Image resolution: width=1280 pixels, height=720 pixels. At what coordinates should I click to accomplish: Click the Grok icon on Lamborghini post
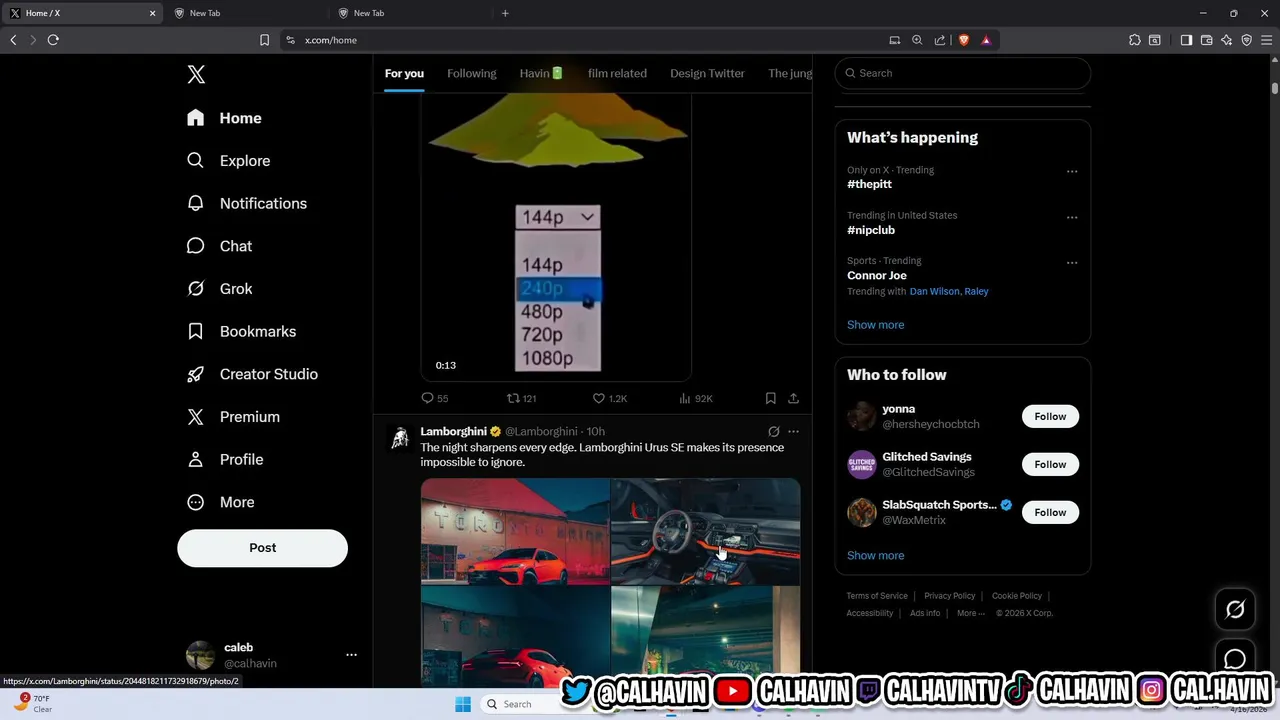point(773,432)
